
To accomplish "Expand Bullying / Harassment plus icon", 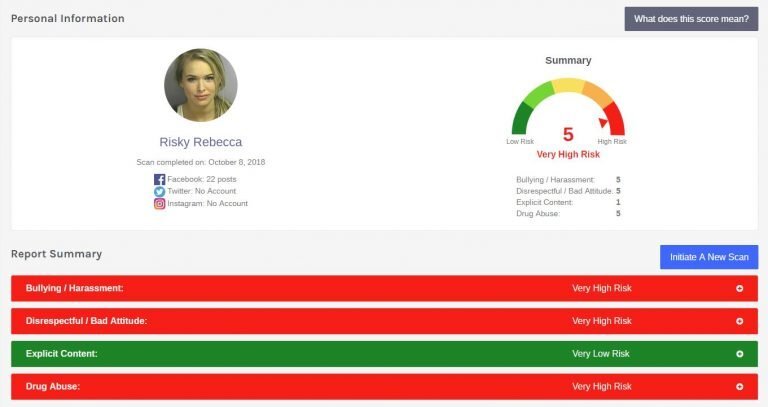I will 740,288.
